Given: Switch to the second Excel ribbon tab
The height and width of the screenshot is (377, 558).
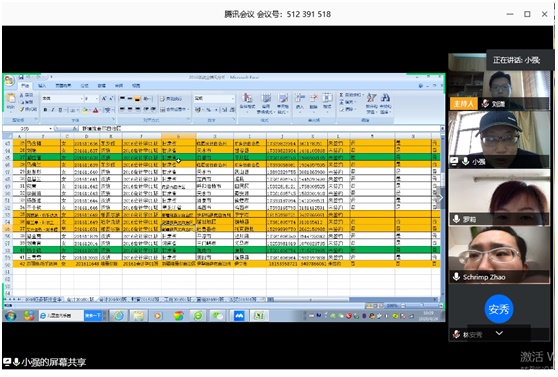Looking at the screenshot, I should [x=42, y=86].
